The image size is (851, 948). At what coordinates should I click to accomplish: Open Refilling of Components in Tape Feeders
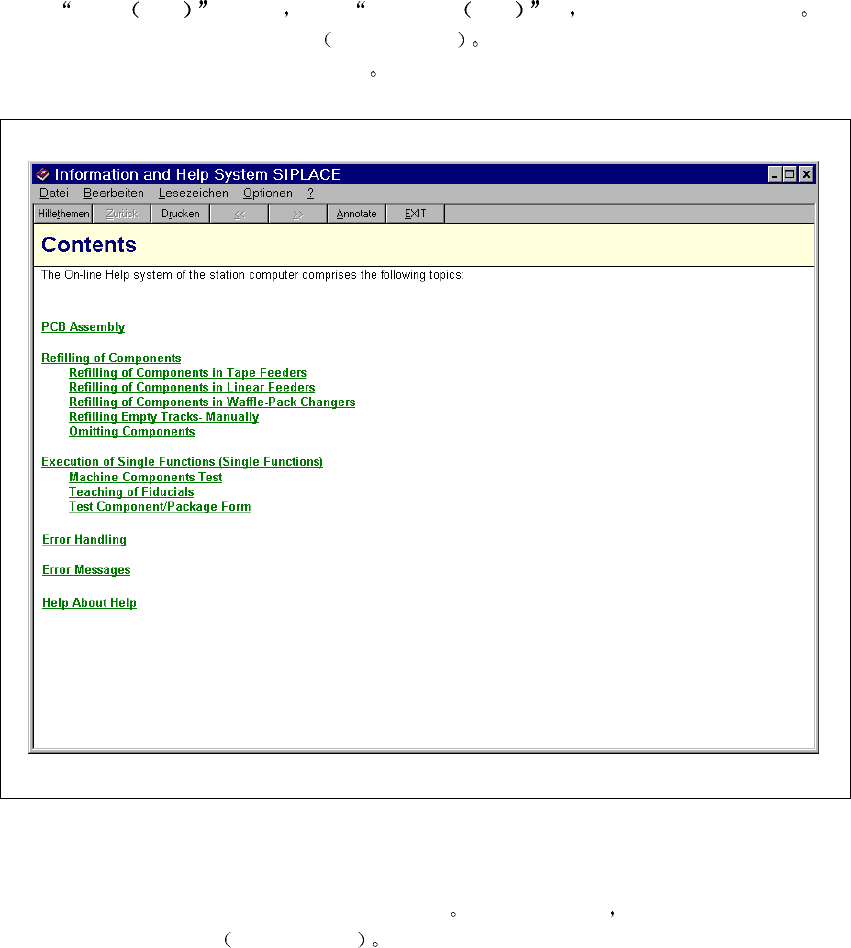point(188,372)
